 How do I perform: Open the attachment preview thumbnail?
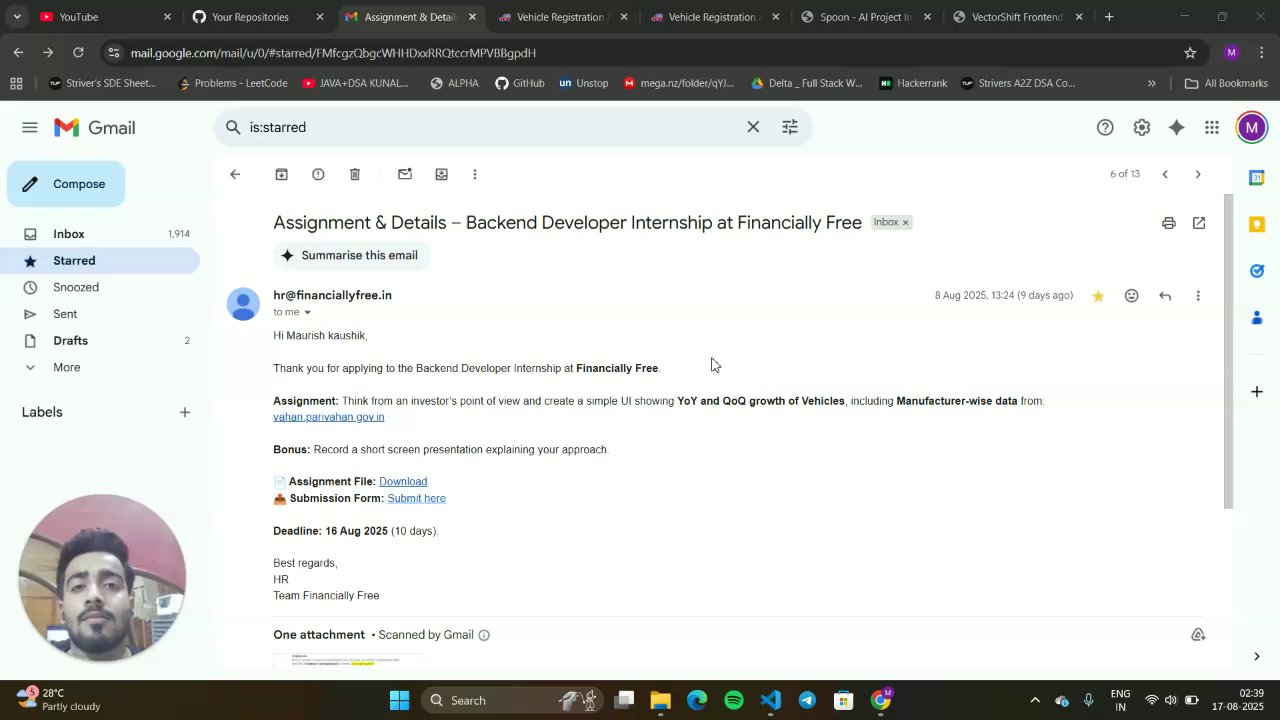coord(348,660)
